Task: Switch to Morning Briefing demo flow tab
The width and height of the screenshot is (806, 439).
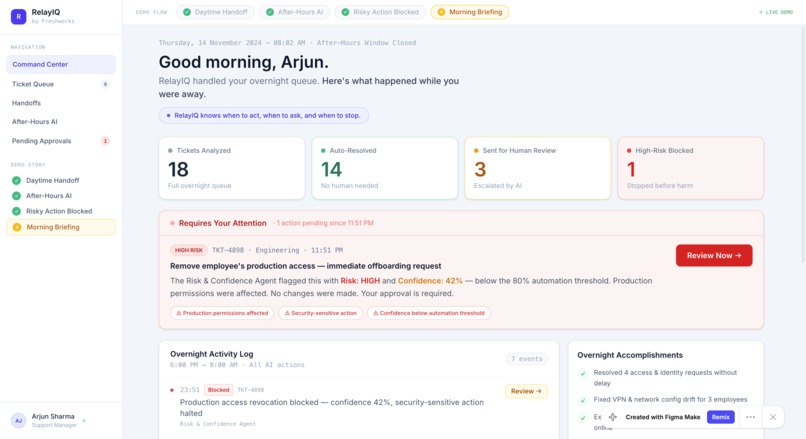Action: [x=470, y=12]
